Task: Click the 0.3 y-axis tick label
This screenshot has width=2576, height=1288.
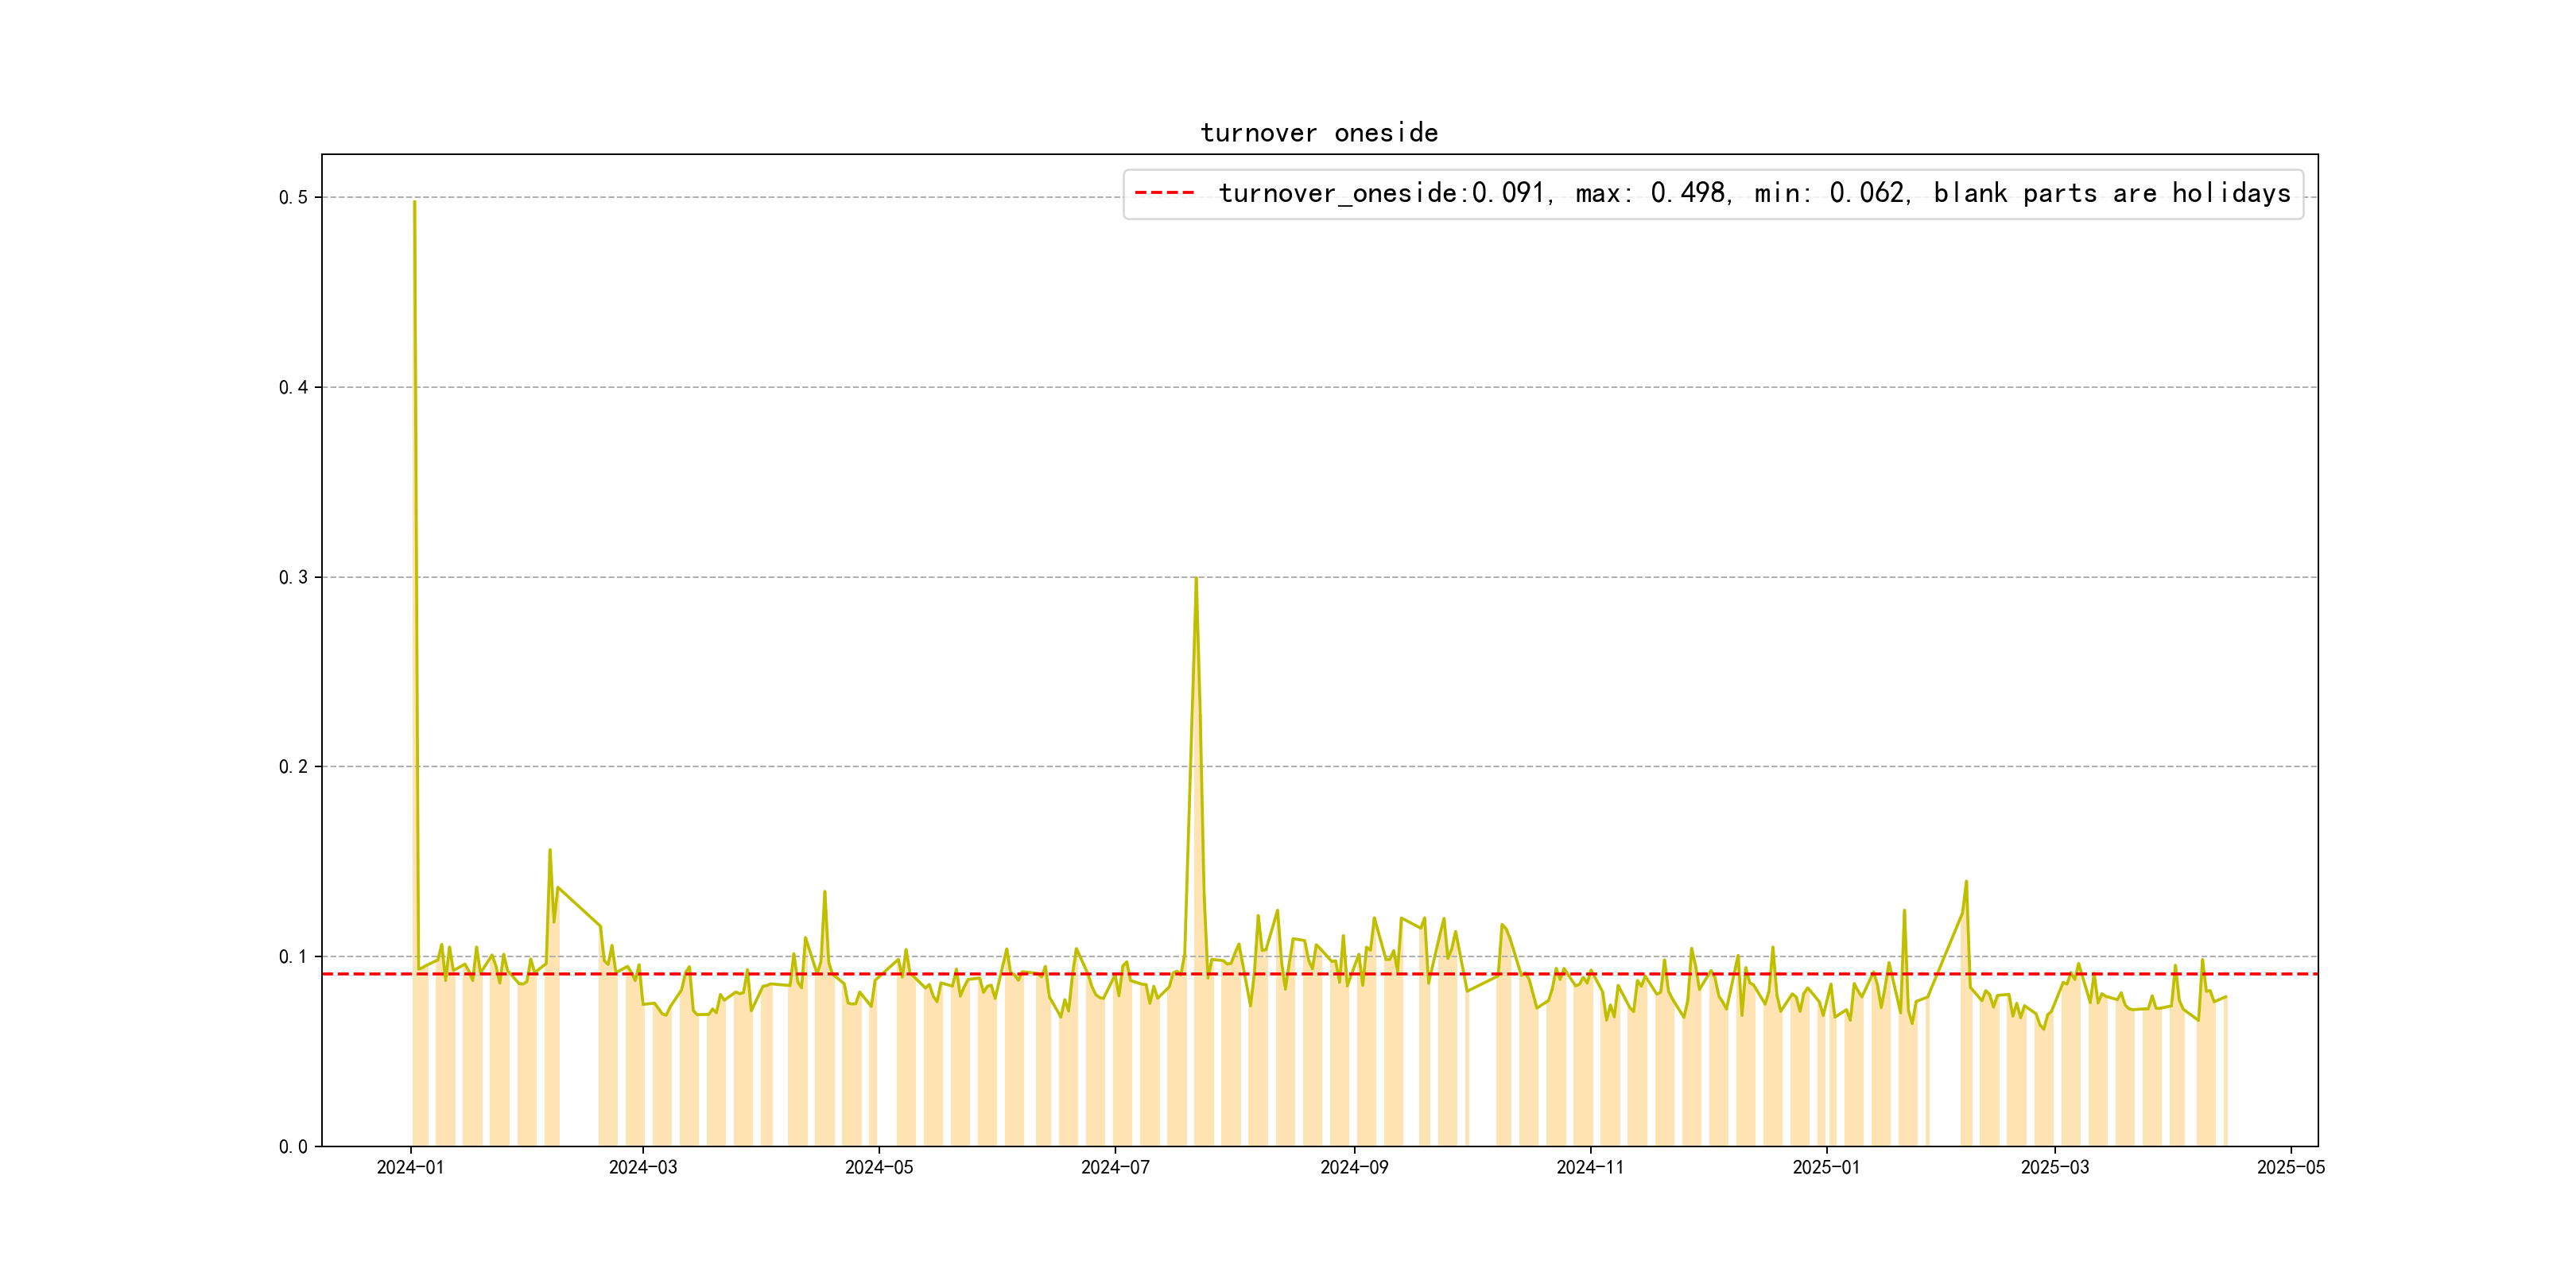Action: click(293, 578)
